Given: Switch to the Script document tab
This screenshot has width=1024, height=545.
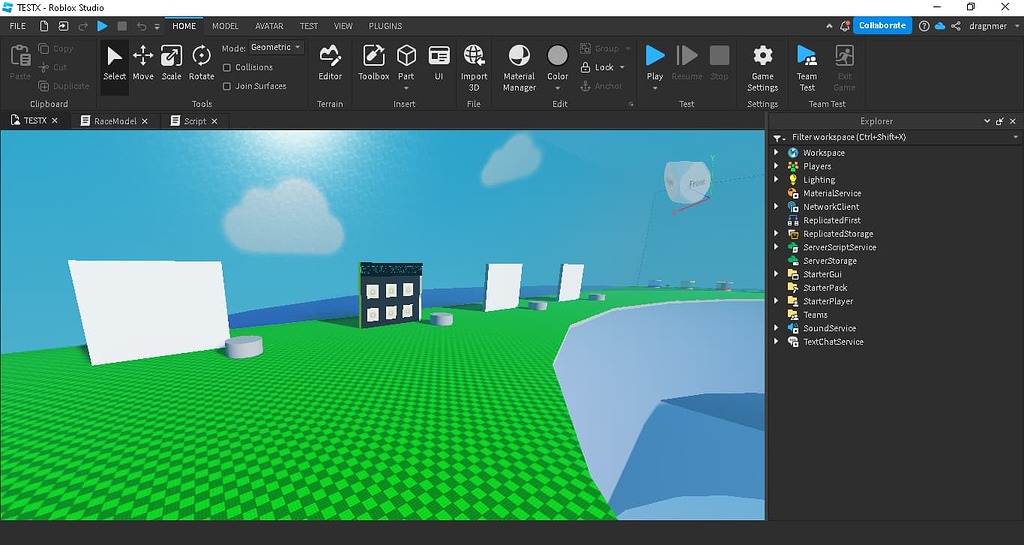Looking at the screenshot, I should point(195,121).
